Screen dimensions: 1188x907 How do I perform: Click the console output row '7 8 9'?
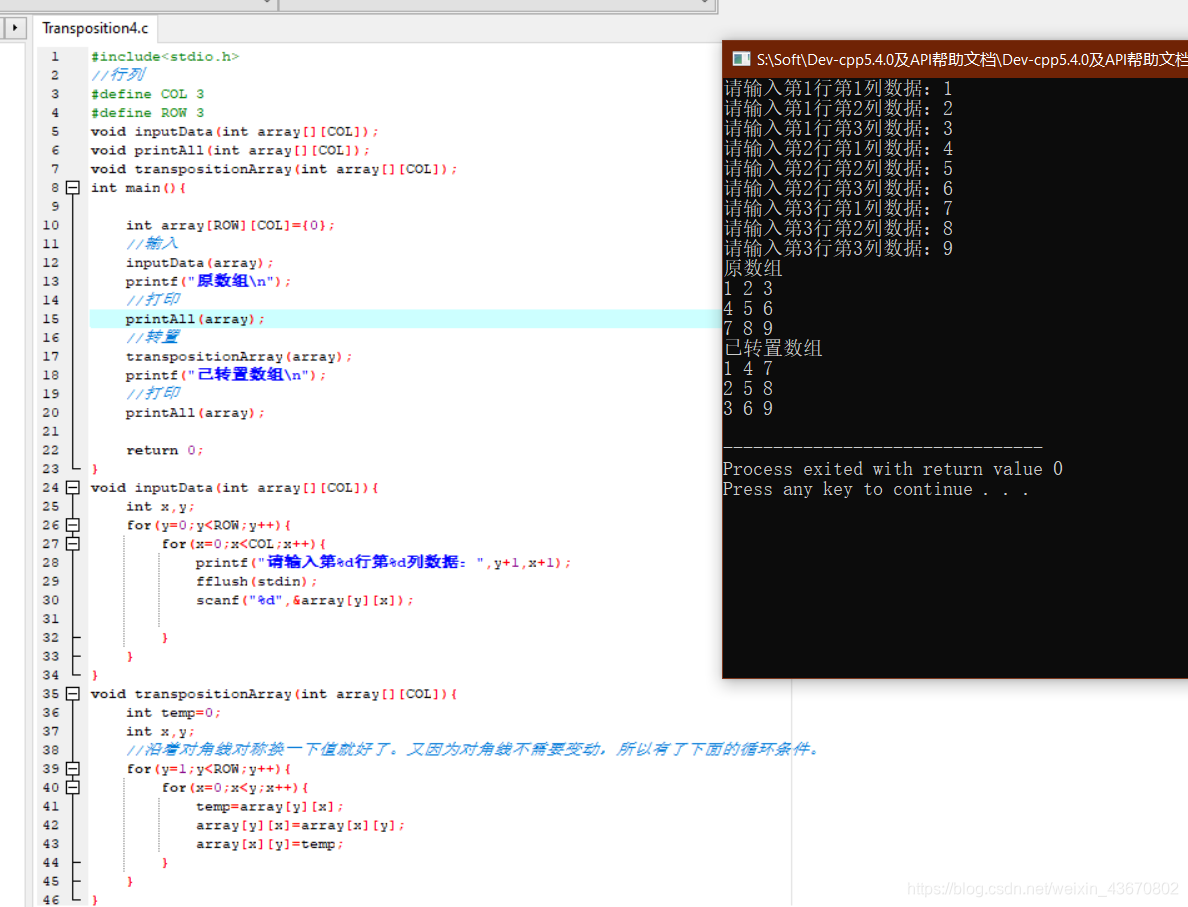tap(748, 329)
